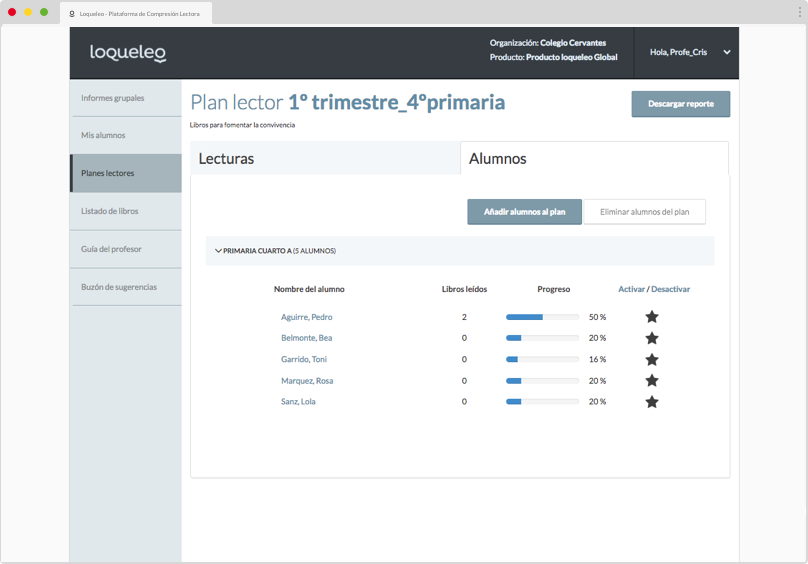Click Aguirre, Pedro's 50% progress bar
Image resolution: width=808 pixels, height=564 pixels.
coord(542,317)
